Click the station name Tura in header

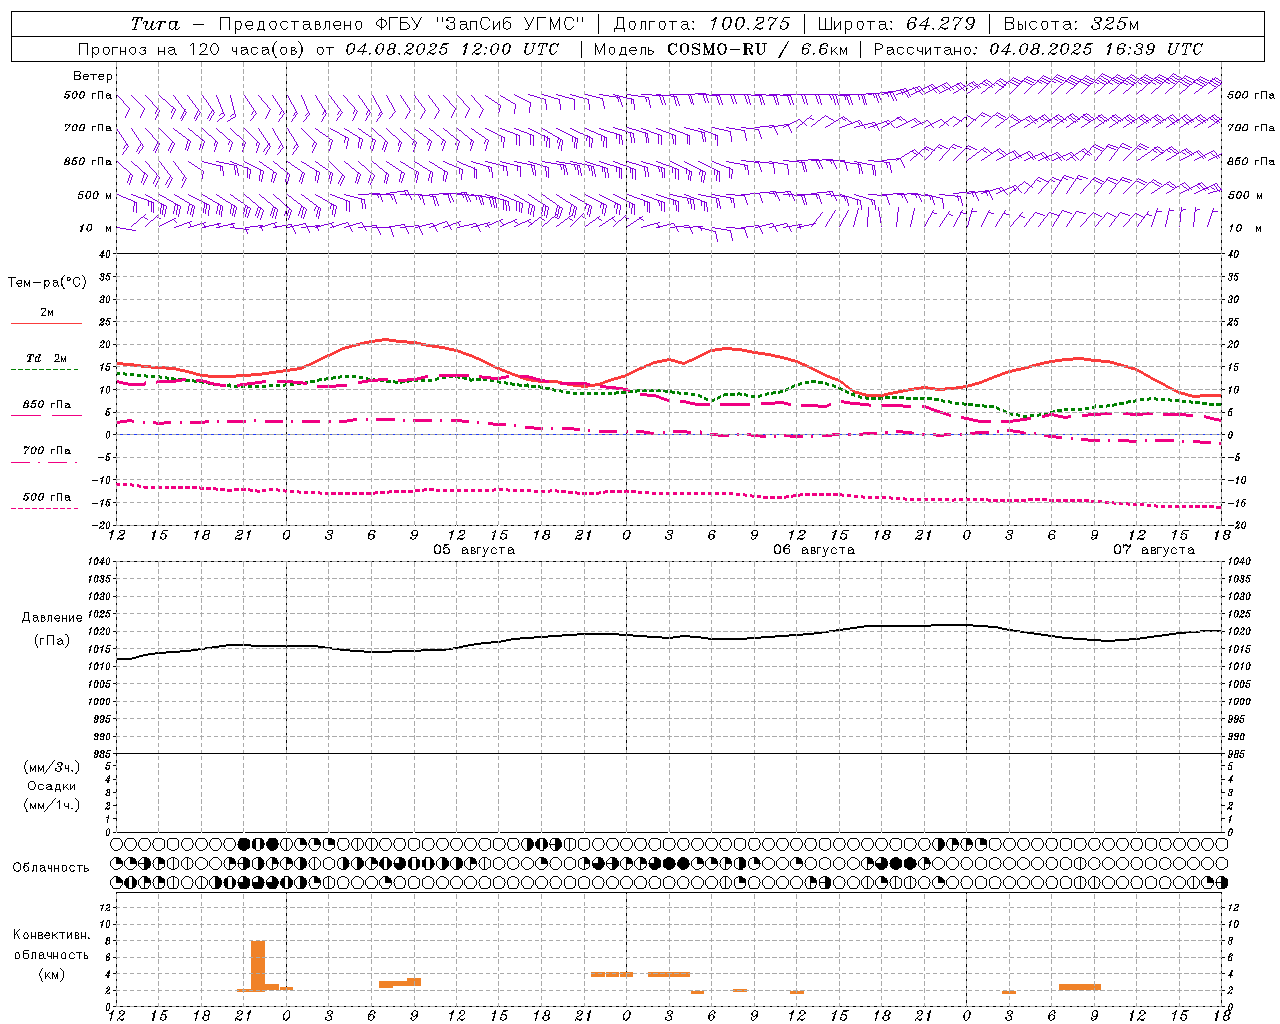[155, 24]
